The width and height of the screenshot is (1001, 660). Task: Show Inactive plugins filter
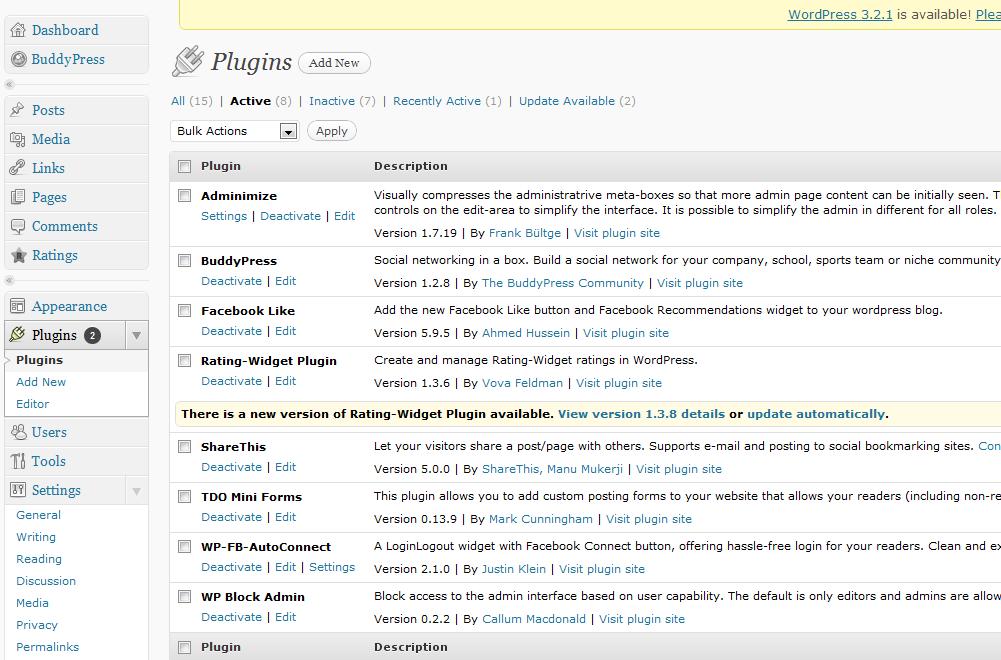coord(332,101)
